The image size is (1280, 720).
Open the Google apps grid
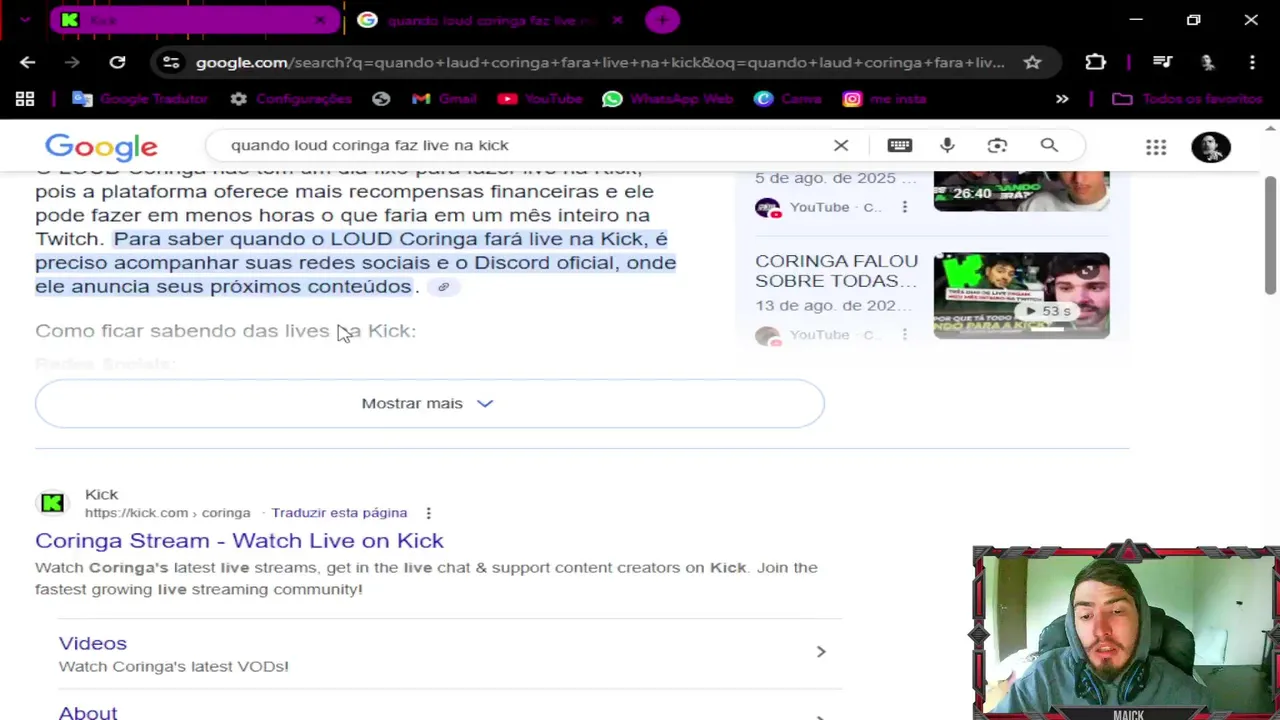[x=1156, y=147]
